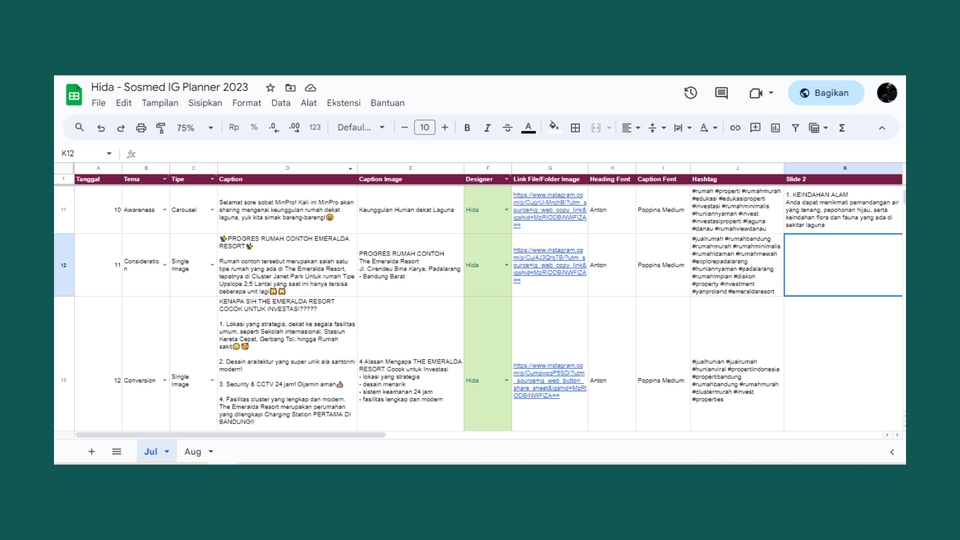
Task: Increase decimal places
Action: tap(294, 127)
